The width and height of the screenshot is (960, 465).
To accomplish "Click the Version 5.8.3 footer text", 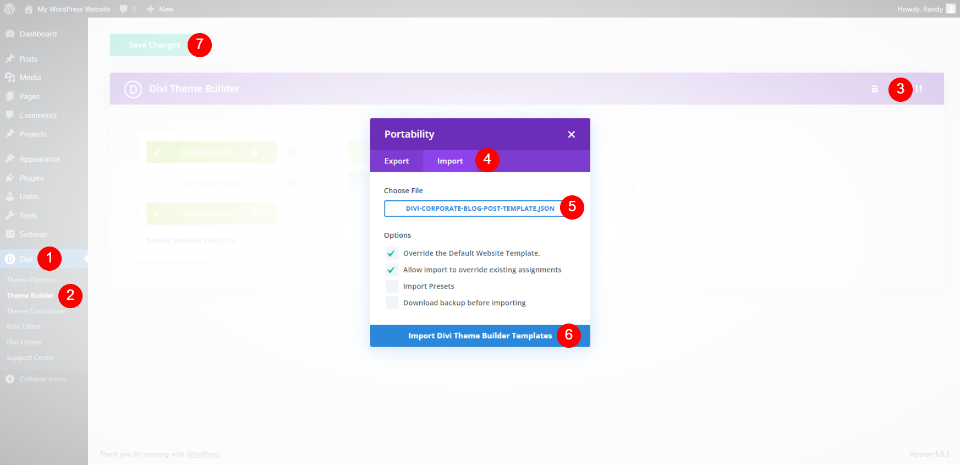I will (929, 455).
